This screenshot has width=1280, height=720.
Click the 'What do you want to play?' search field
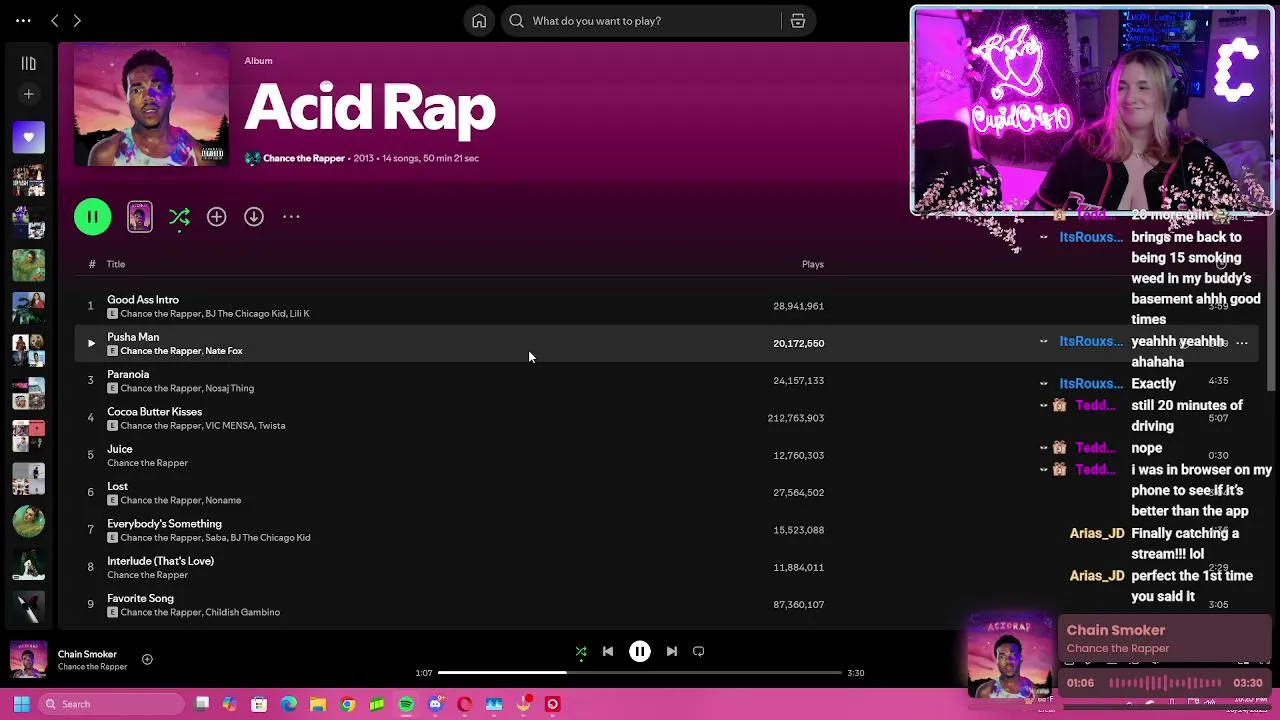coord(642,20)
